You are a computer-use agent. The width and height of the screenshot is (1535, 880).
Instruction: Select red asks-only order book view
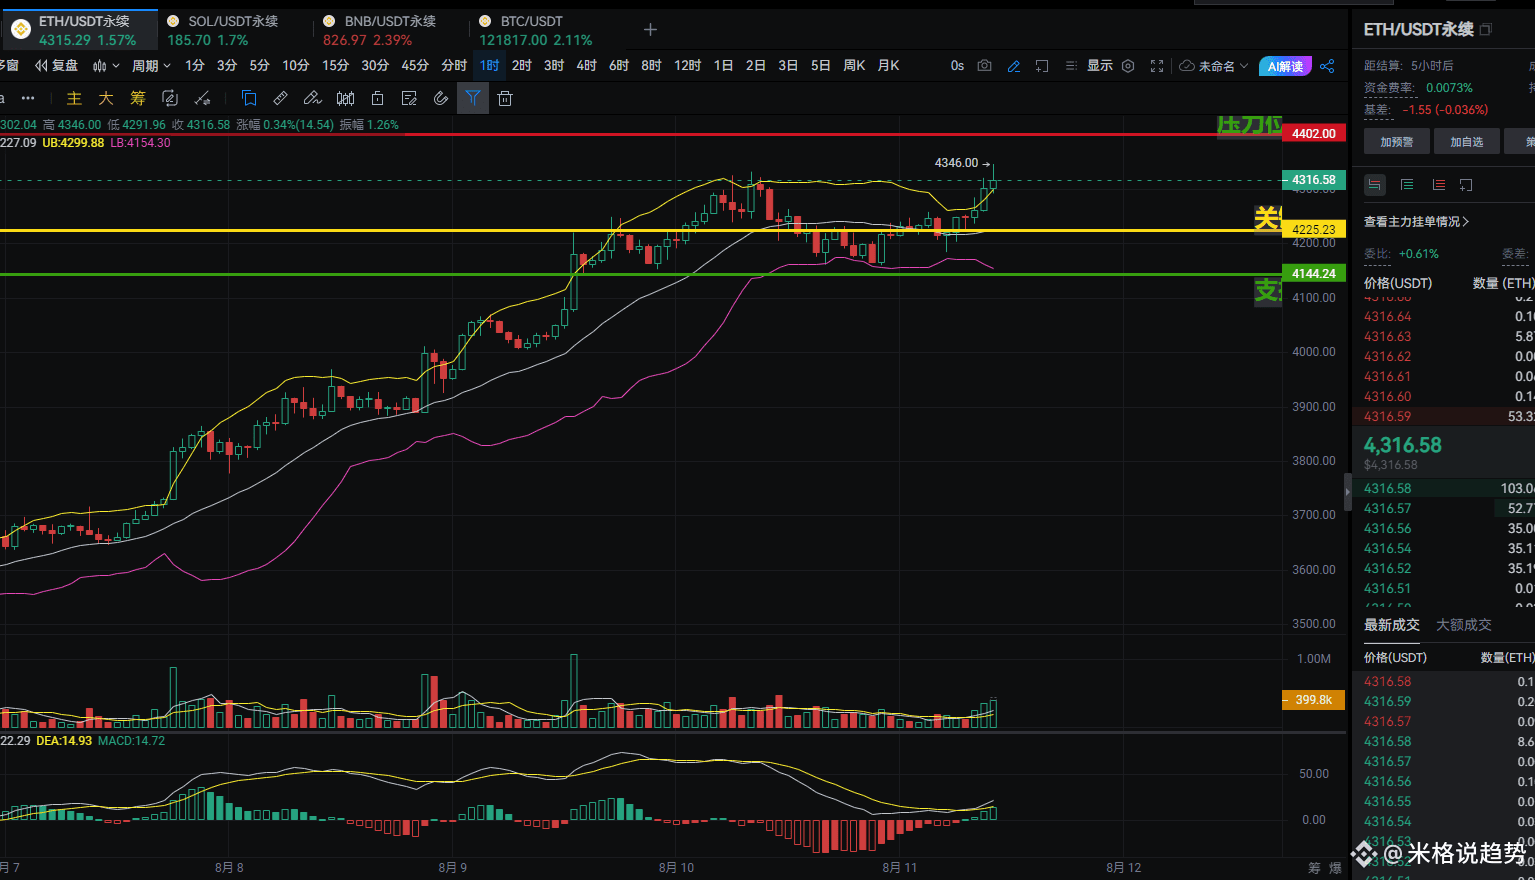1438,184
